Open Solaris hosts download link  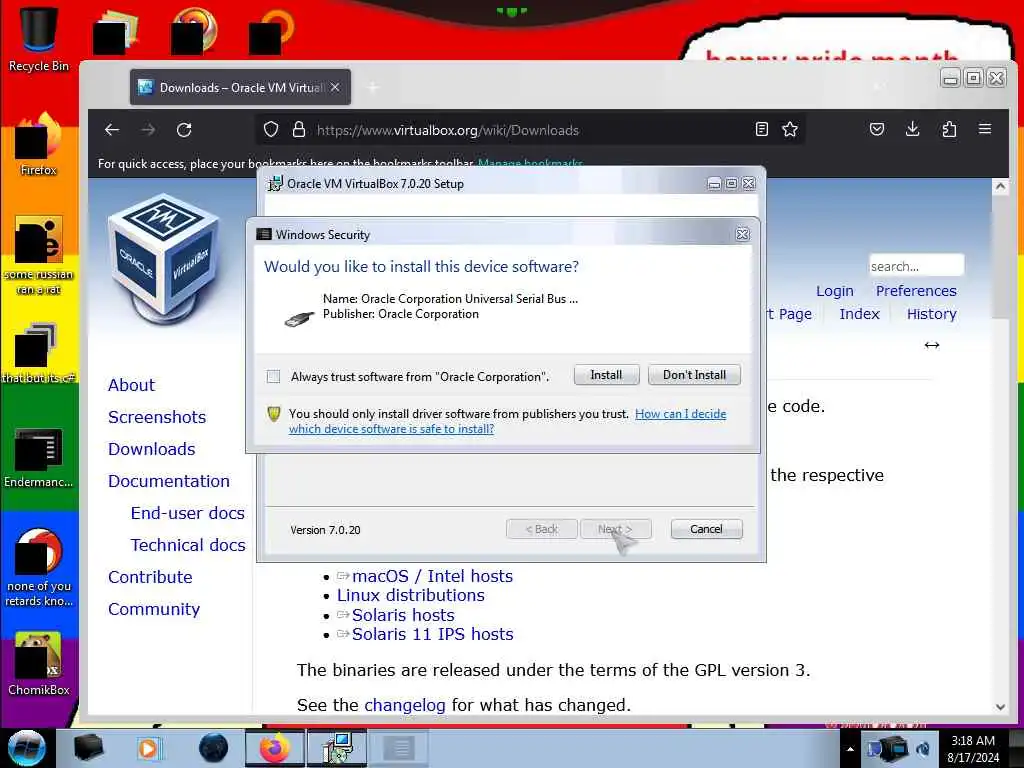pyautogui.click(x=403, y=615)
